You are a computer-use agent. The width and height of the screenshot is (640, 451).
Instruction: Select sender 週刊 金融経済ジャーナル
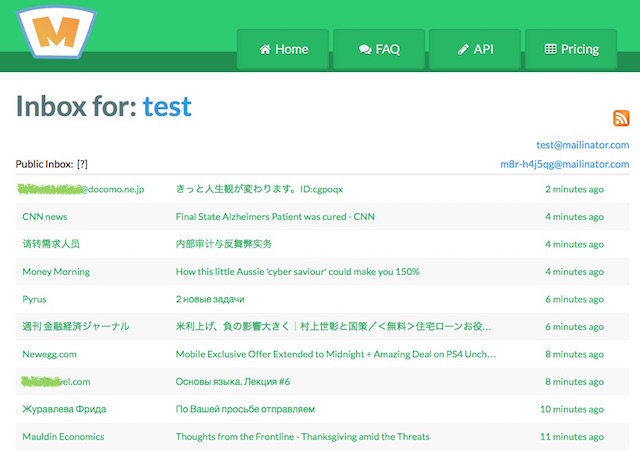[x=76, y=327]
